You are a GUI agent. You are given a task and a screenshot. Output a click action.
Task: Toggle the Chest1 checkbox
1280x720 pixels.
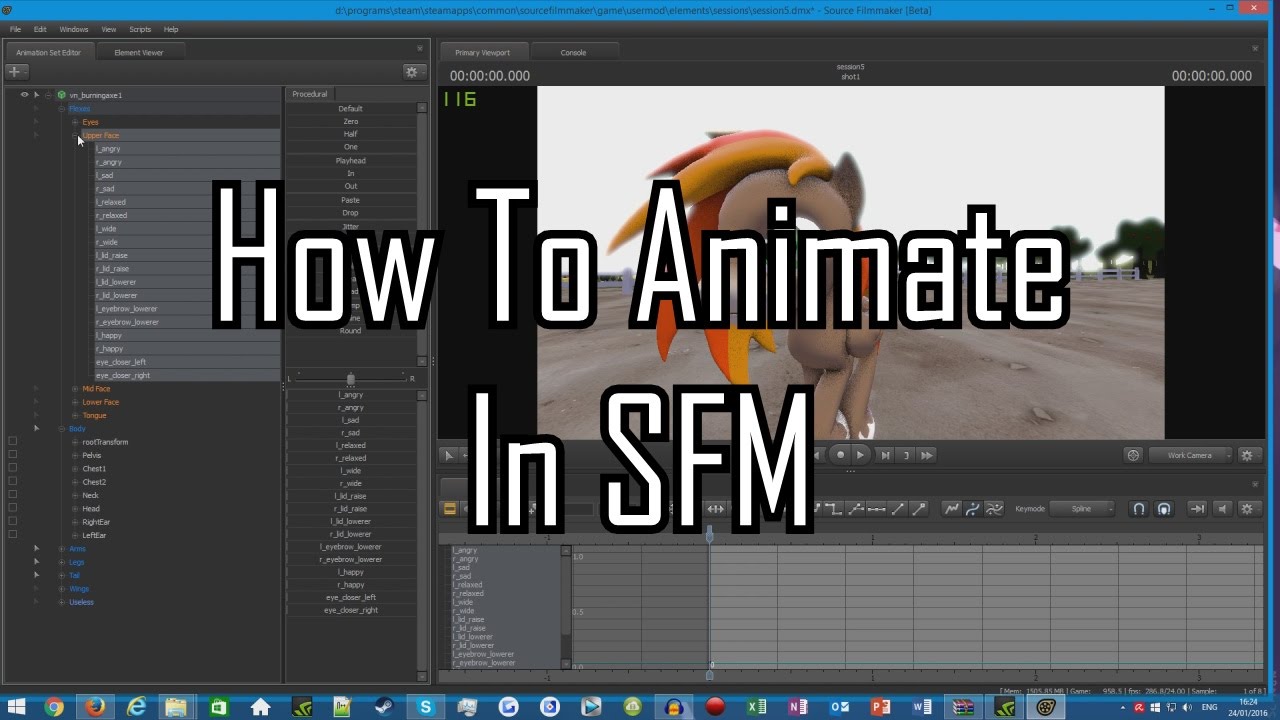tap(13, 468)
